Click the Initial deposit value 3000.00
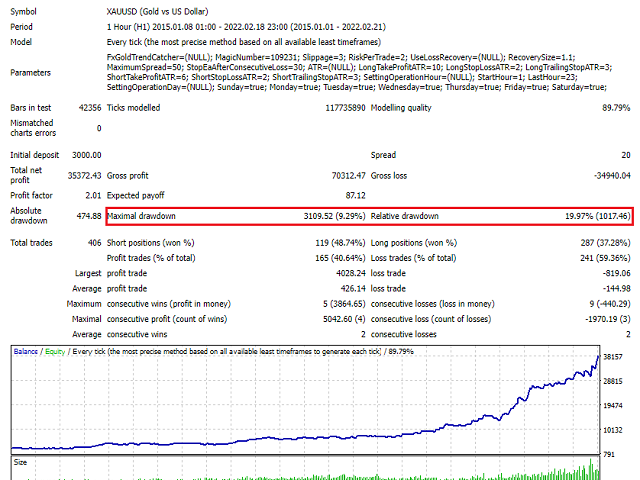Image resolution: width=640 pixels, height=480 pixels. [87, 155]
